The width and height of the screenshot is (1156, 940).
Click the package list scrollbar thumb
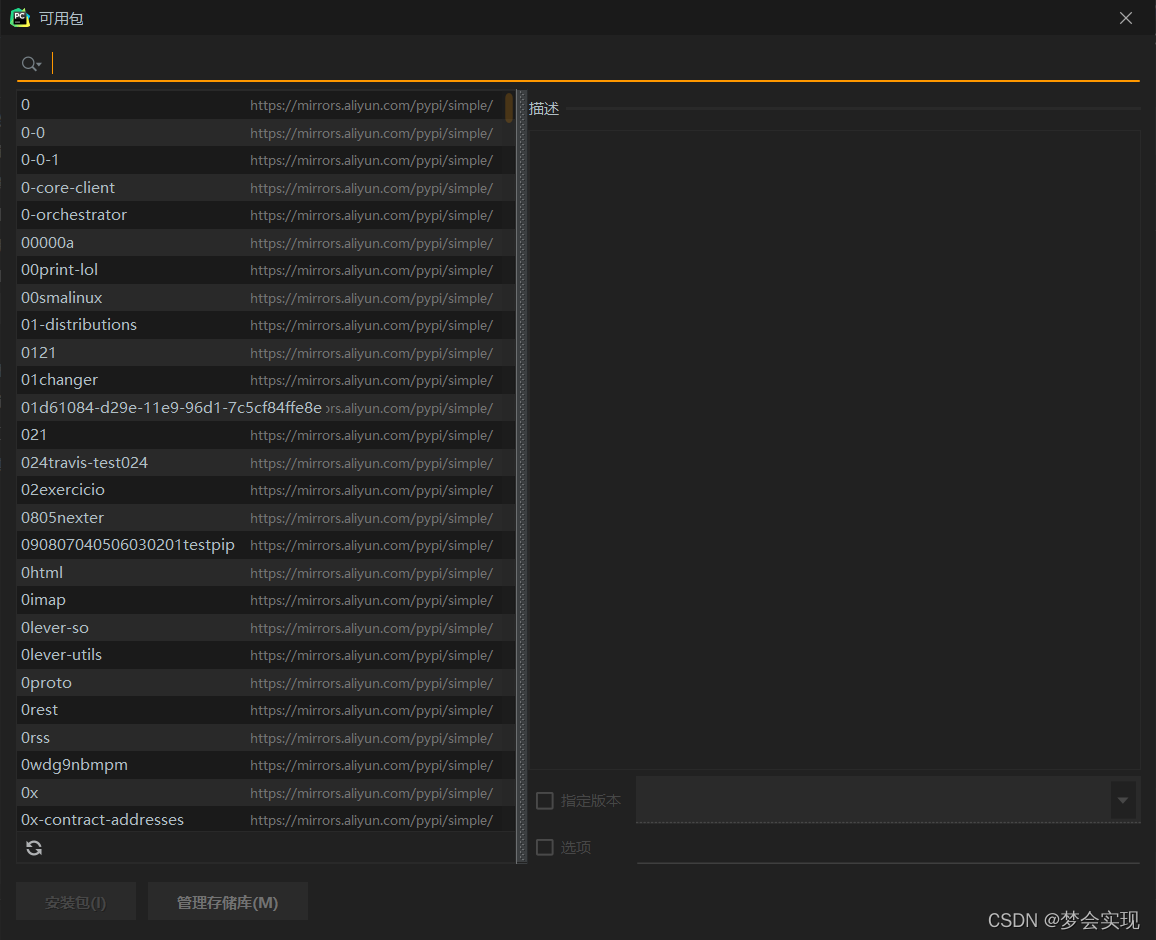pos(509,108)
